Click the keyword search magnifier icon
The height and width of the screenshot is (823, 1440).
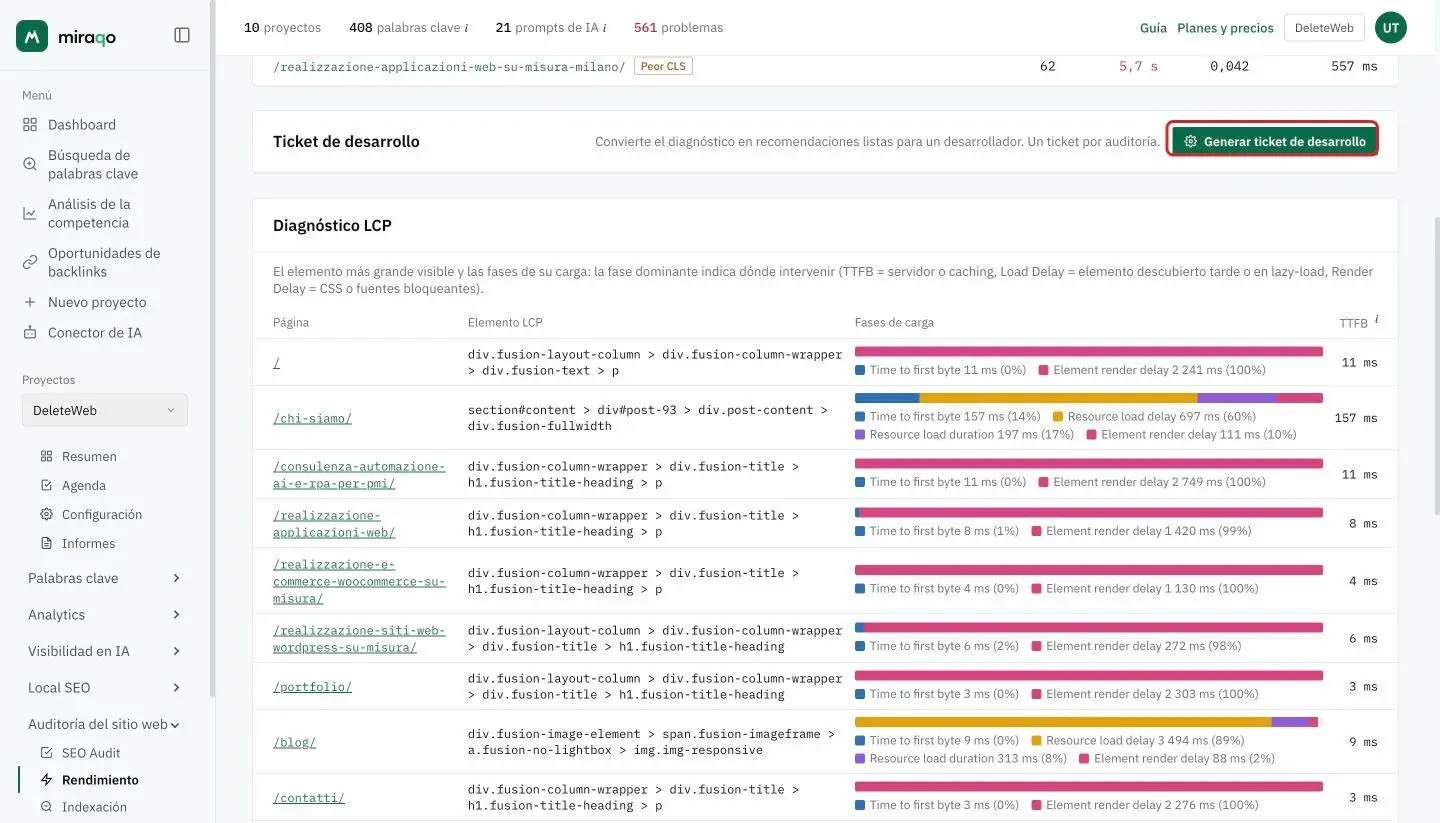29,164
